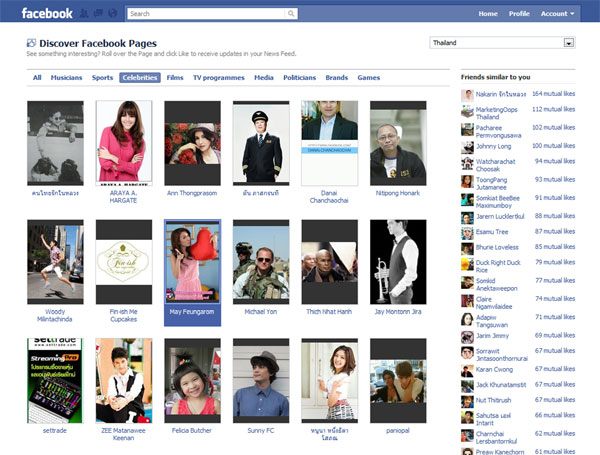
Task: Open Nitipong Honark page link
Action: click(x=398, y=193)
